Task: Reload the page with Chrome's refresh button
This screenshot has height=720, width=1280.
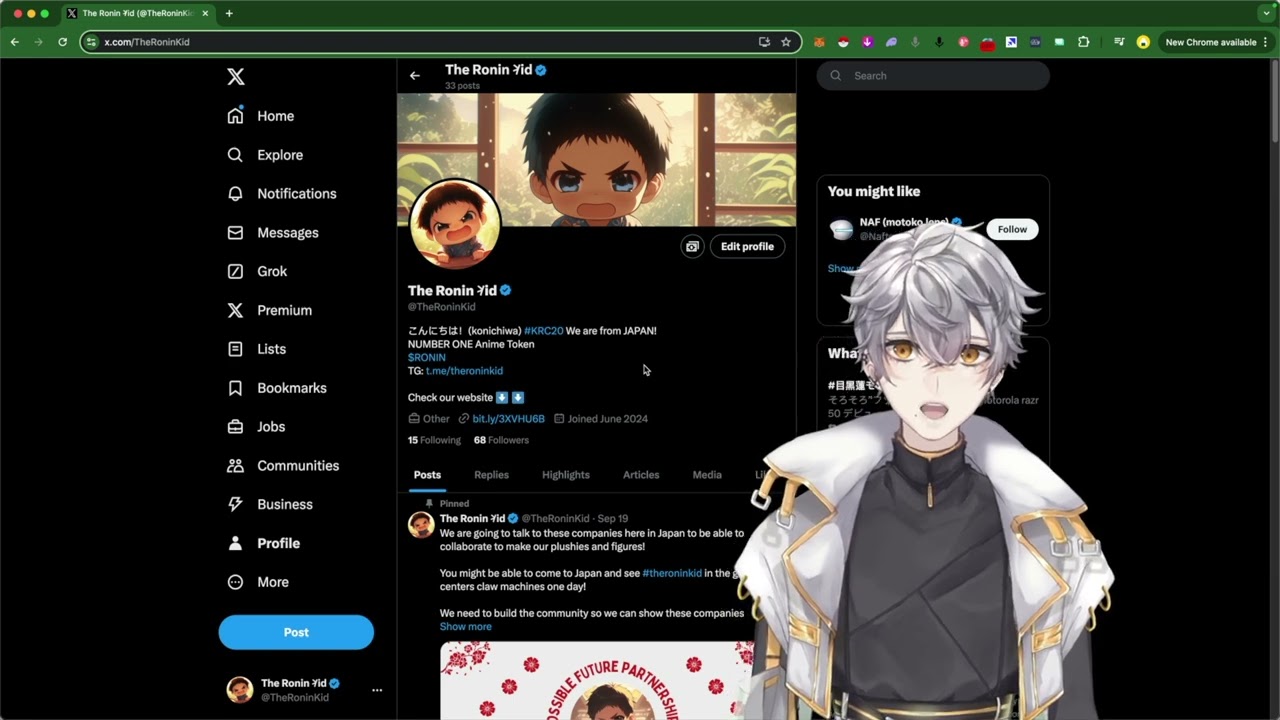Action: (x=62, y=42)
